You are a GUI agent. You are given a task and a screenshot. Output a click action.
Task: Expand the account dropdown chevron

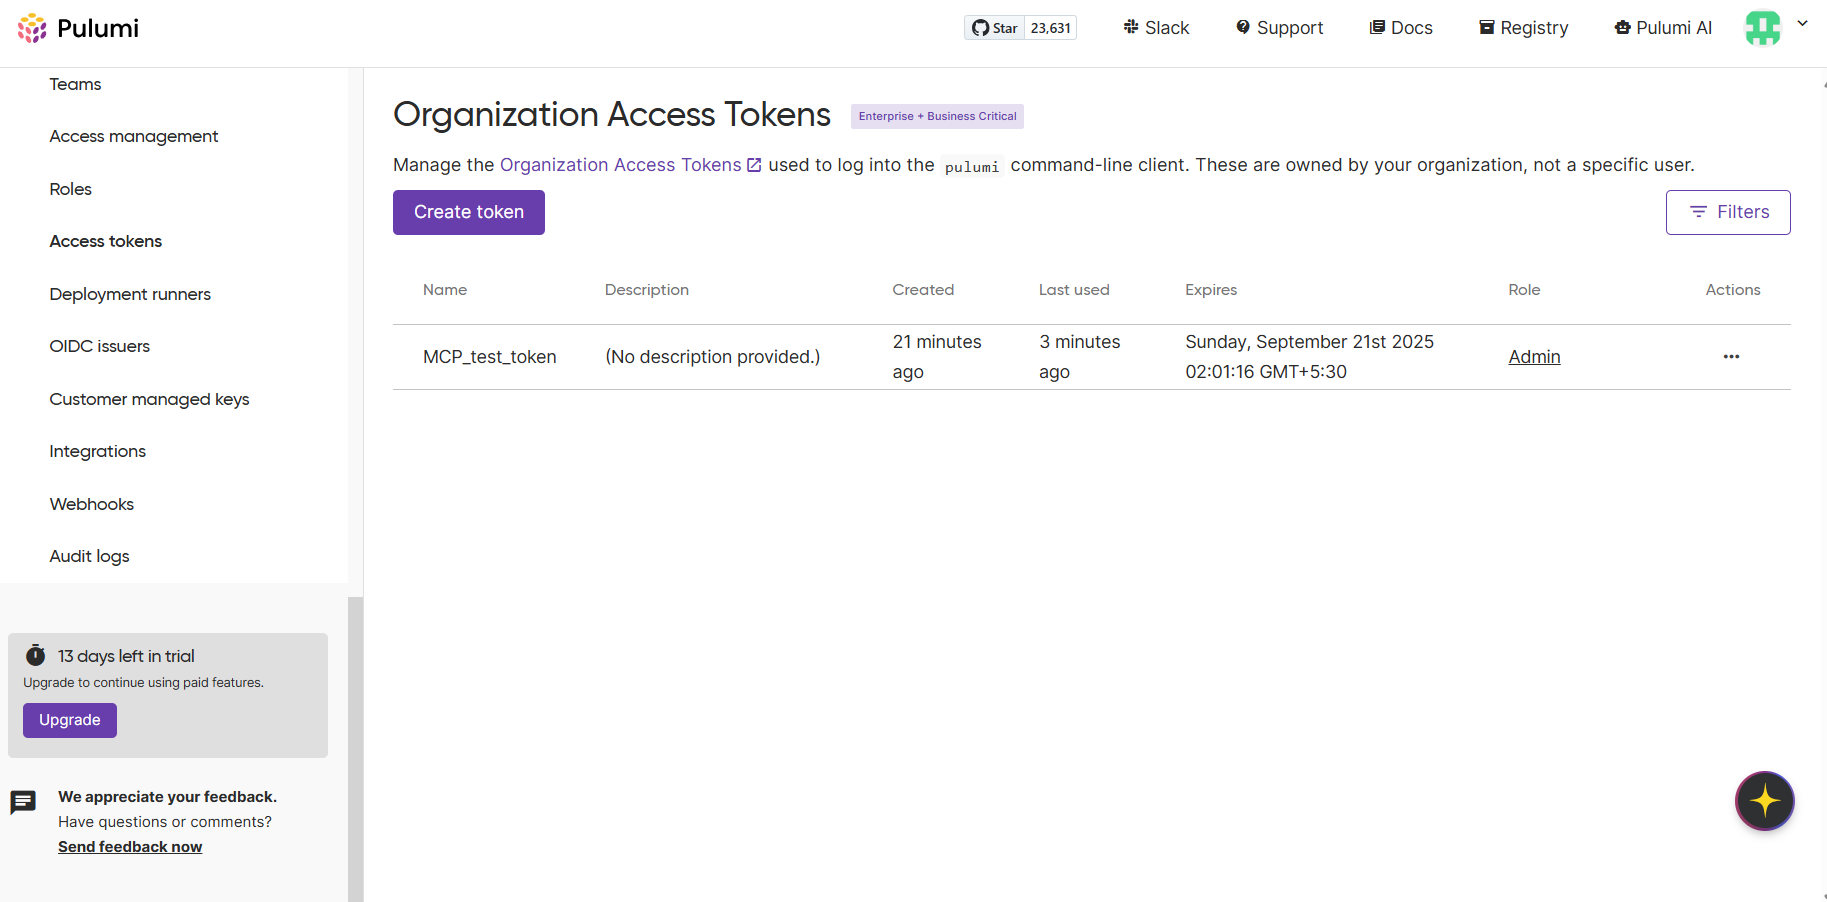click(1802, 24)
